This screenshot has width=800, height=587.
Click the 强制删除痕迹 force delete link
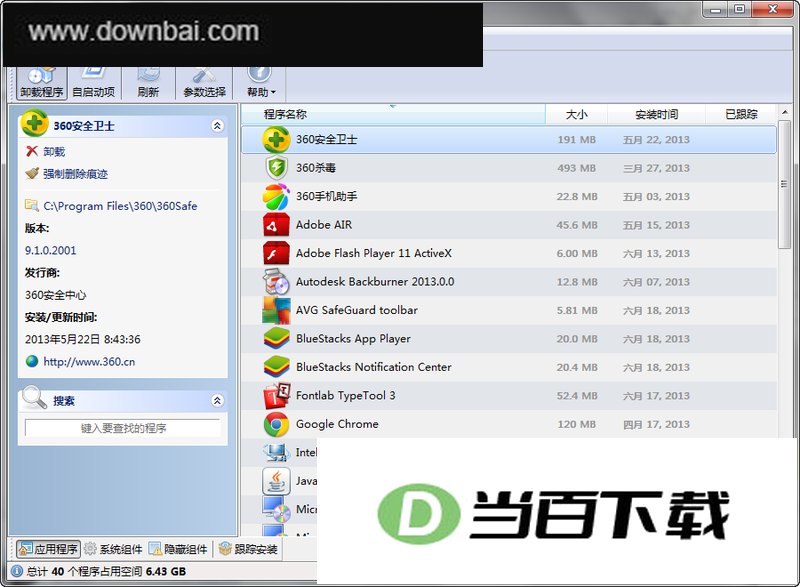pyautogui.click(x=76, y=174)
